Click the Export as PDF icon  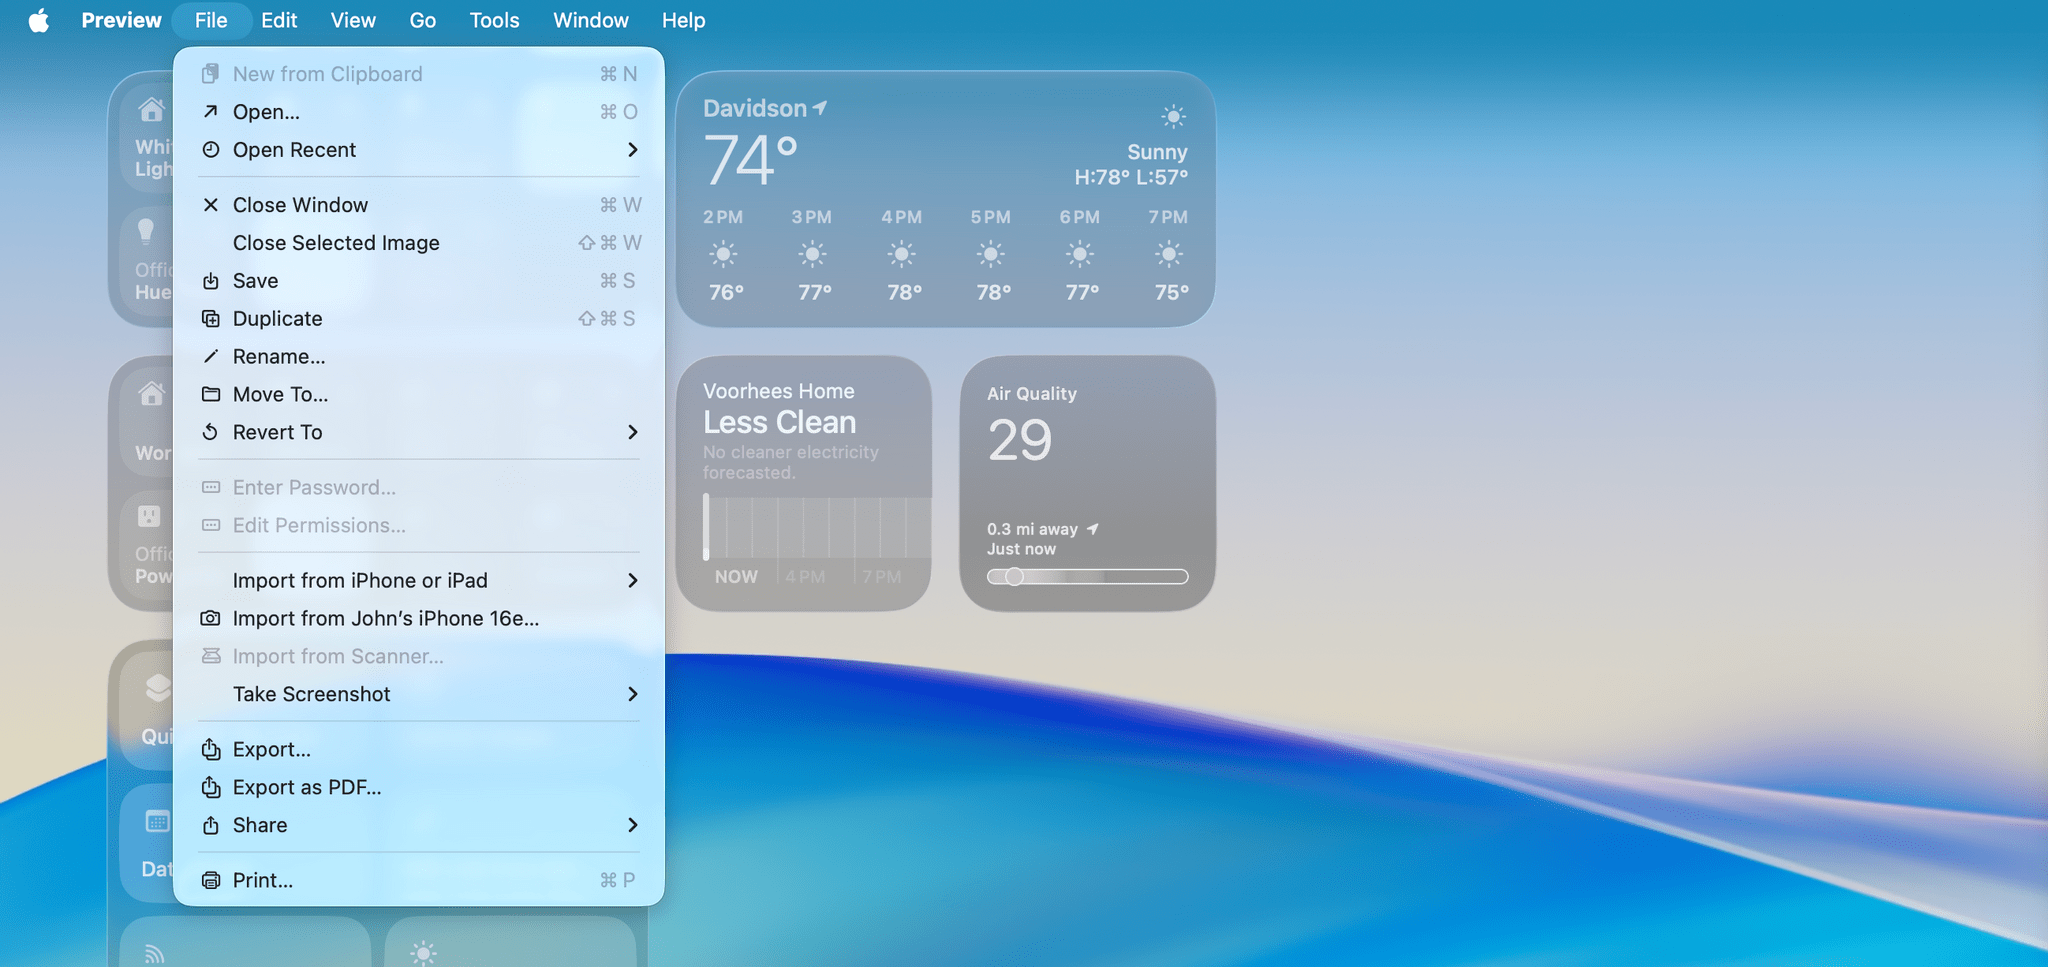(x=211, y=787)
